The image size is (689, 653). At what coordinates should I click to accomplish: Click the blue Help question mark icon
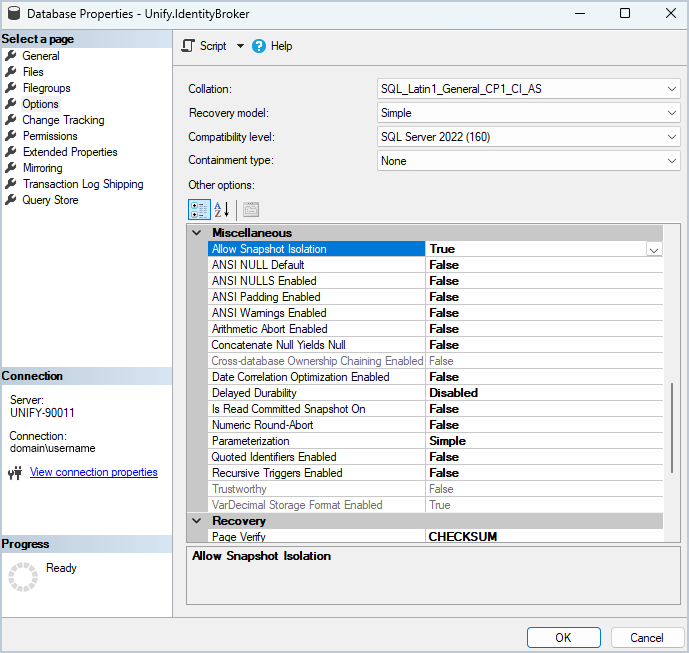tap(259, 46)
